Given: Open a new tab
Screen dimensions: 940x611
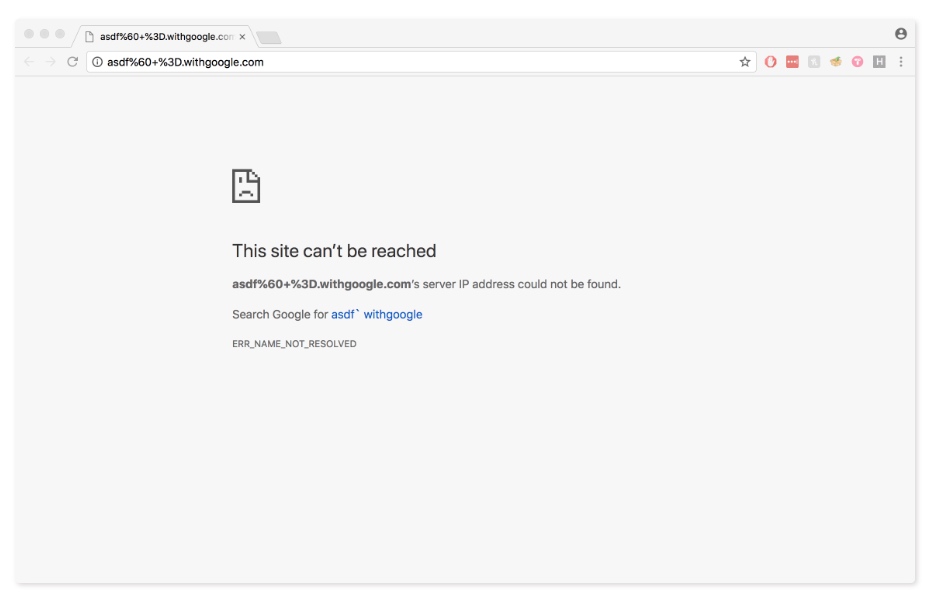Looking at the screenshot, I should pyautogui.click(x=269, y=38).
